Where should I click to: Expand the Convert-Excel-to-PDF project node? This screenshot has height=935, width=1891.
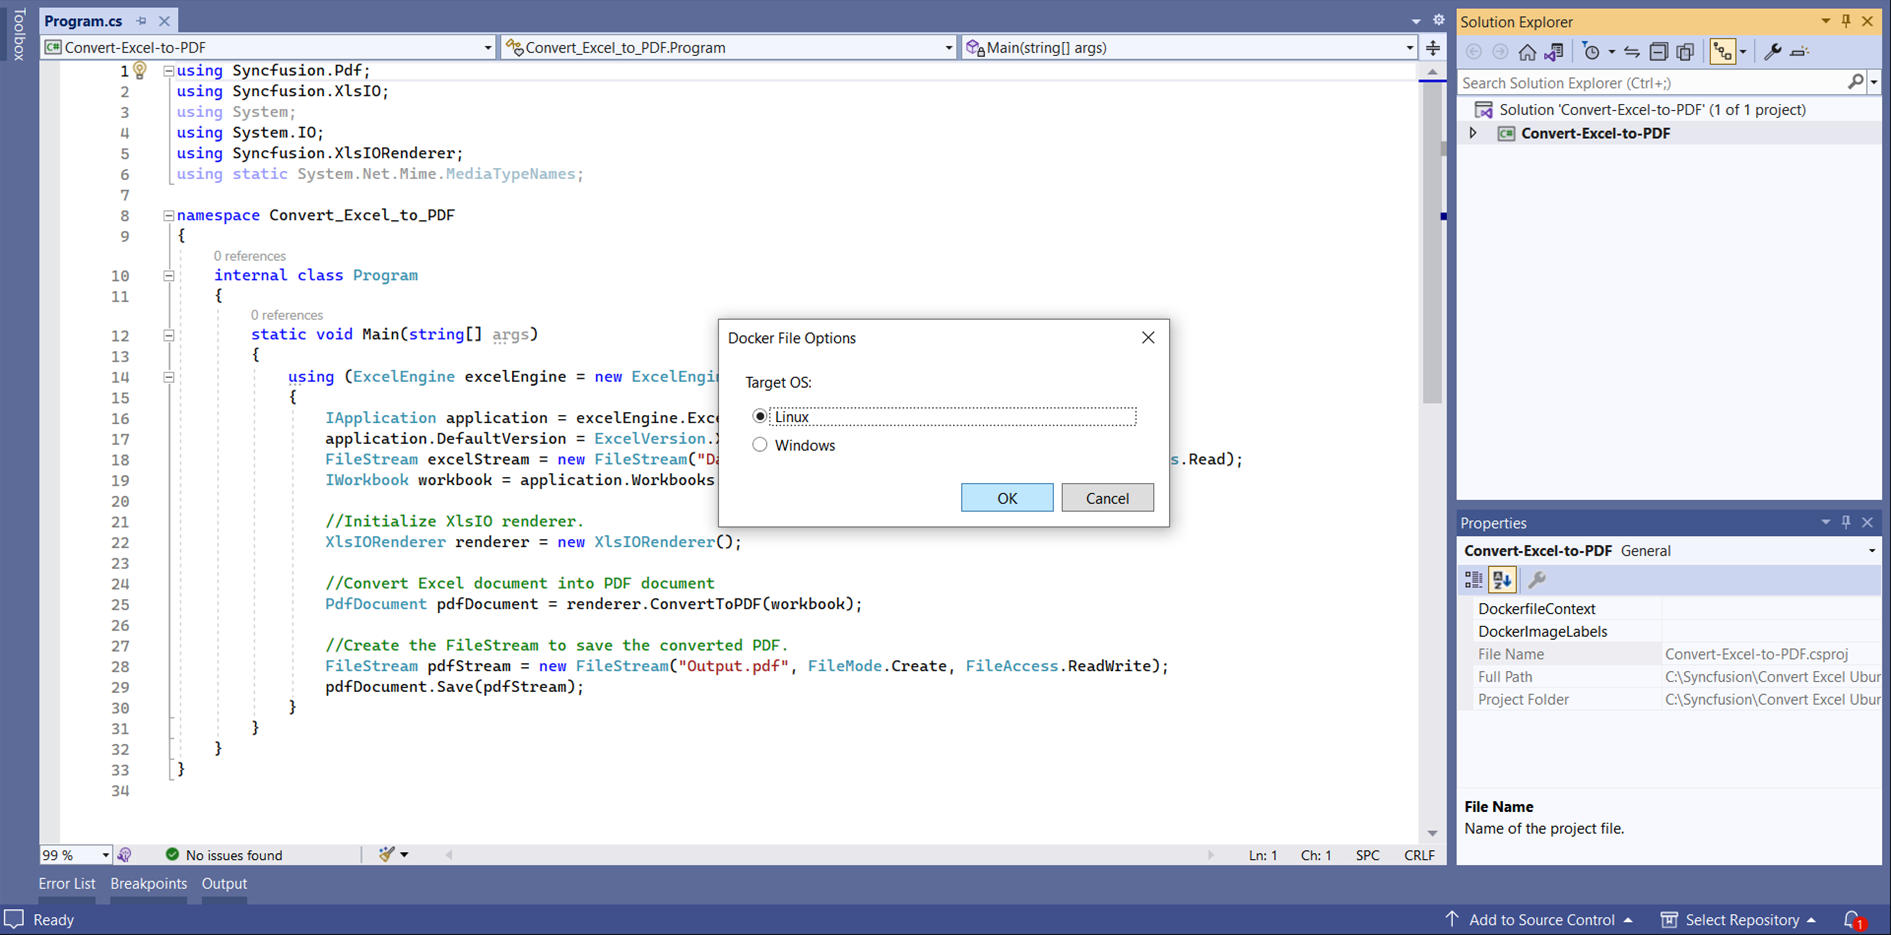pyautogui.click(x=1473, y=133)
